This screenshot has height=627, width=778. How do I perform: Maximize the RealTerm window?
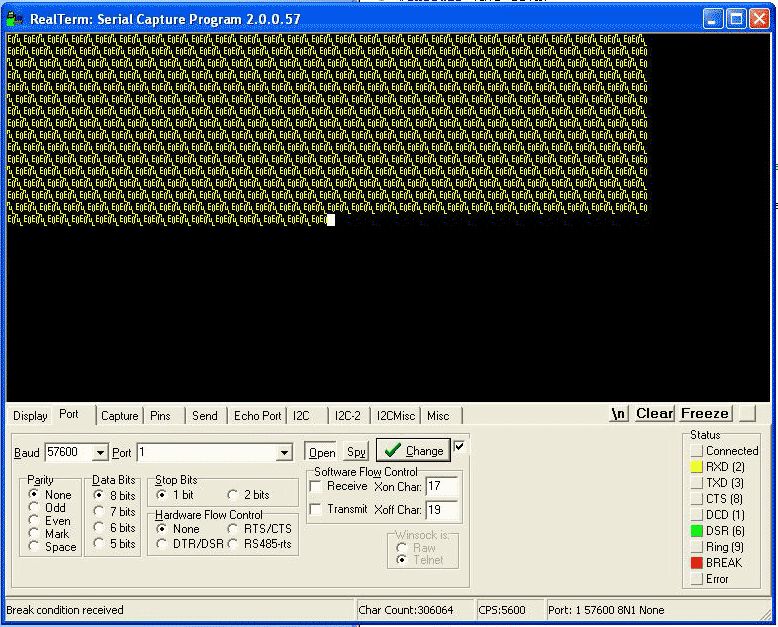pos(736,19)
